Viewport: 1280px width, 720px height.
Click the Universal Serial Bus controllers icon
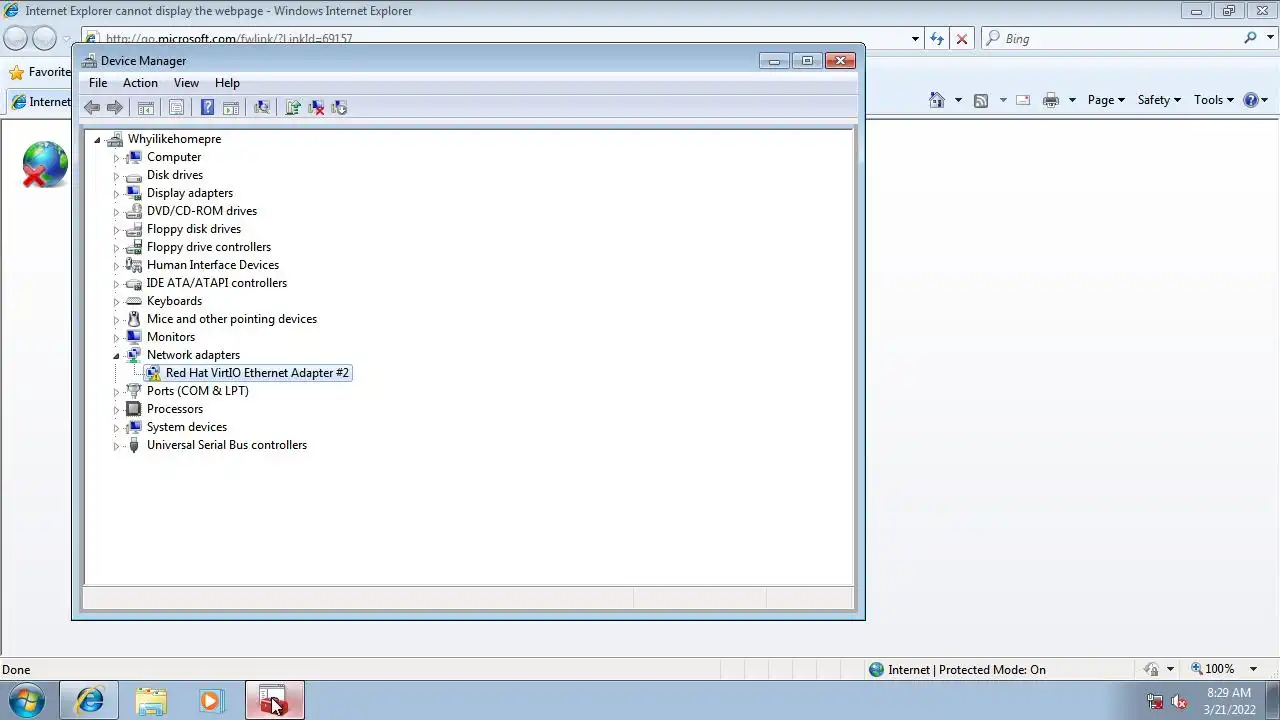134,445
